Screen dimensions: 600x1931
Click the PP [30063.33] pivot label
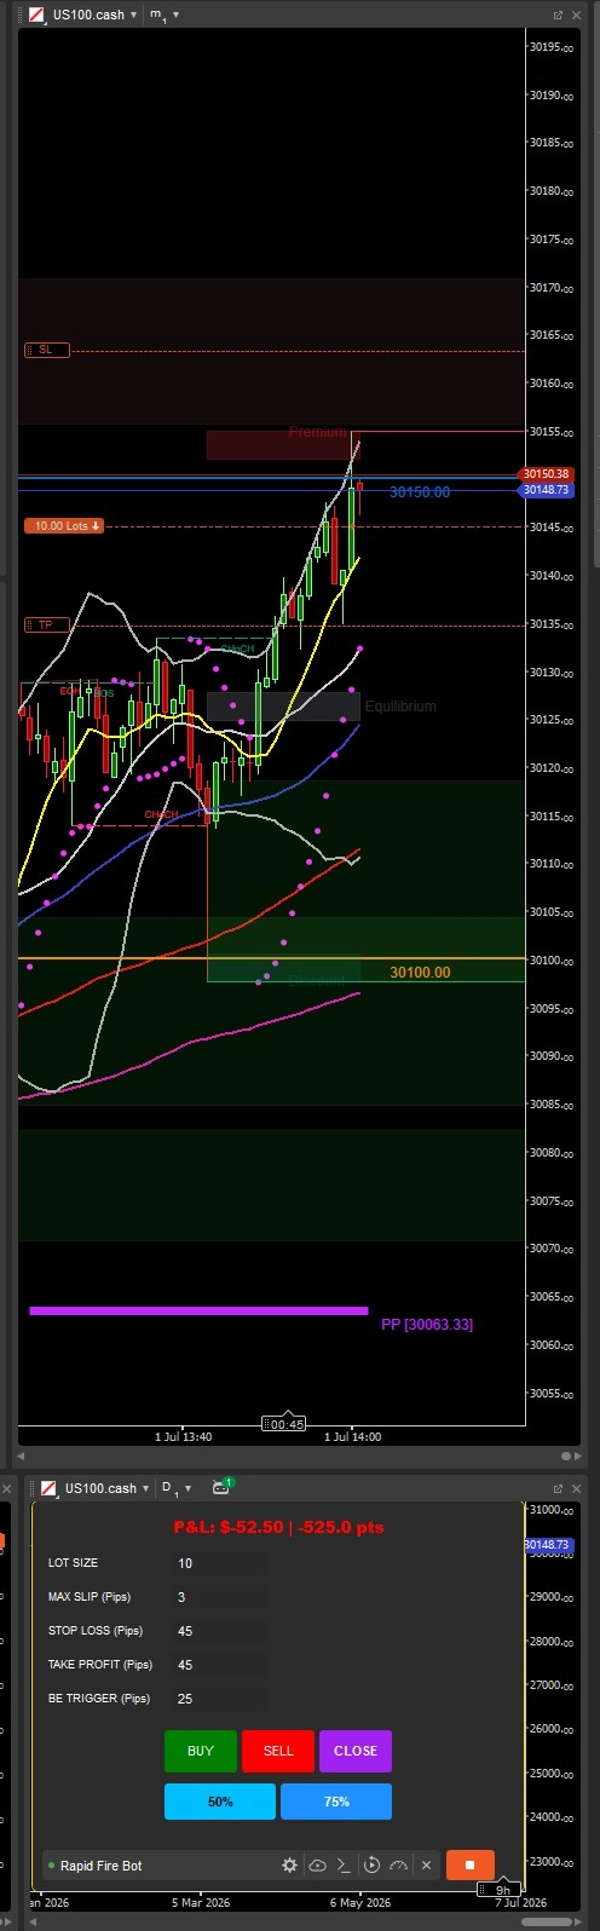427,1324
